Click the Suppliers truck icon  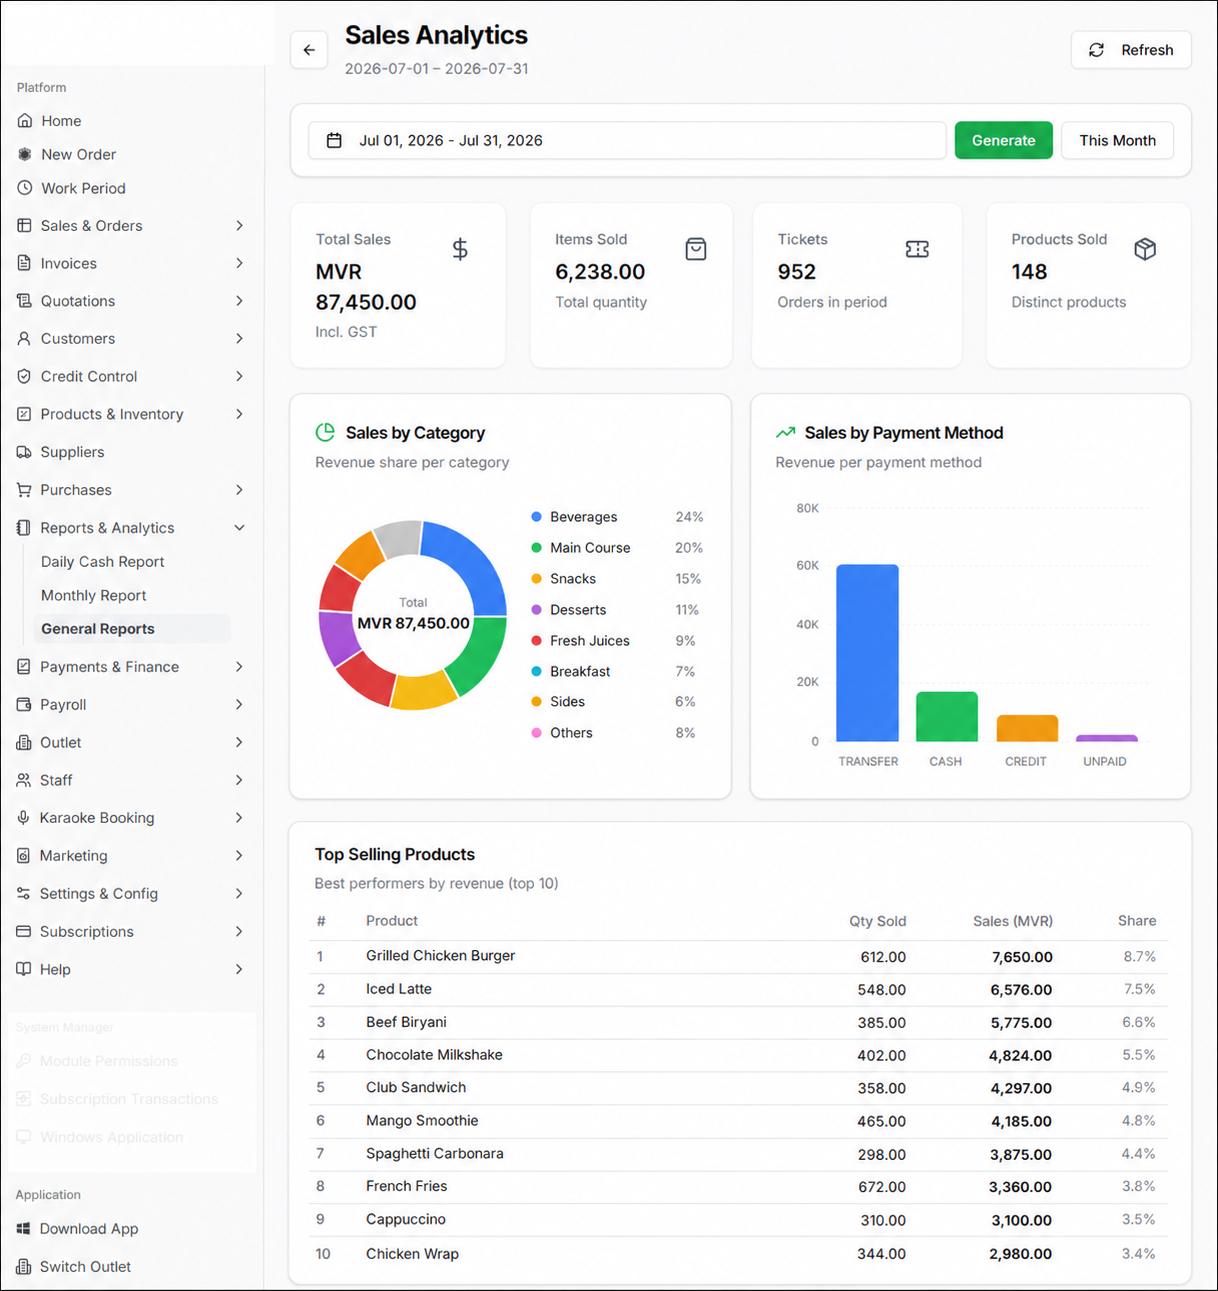point(24,452)
